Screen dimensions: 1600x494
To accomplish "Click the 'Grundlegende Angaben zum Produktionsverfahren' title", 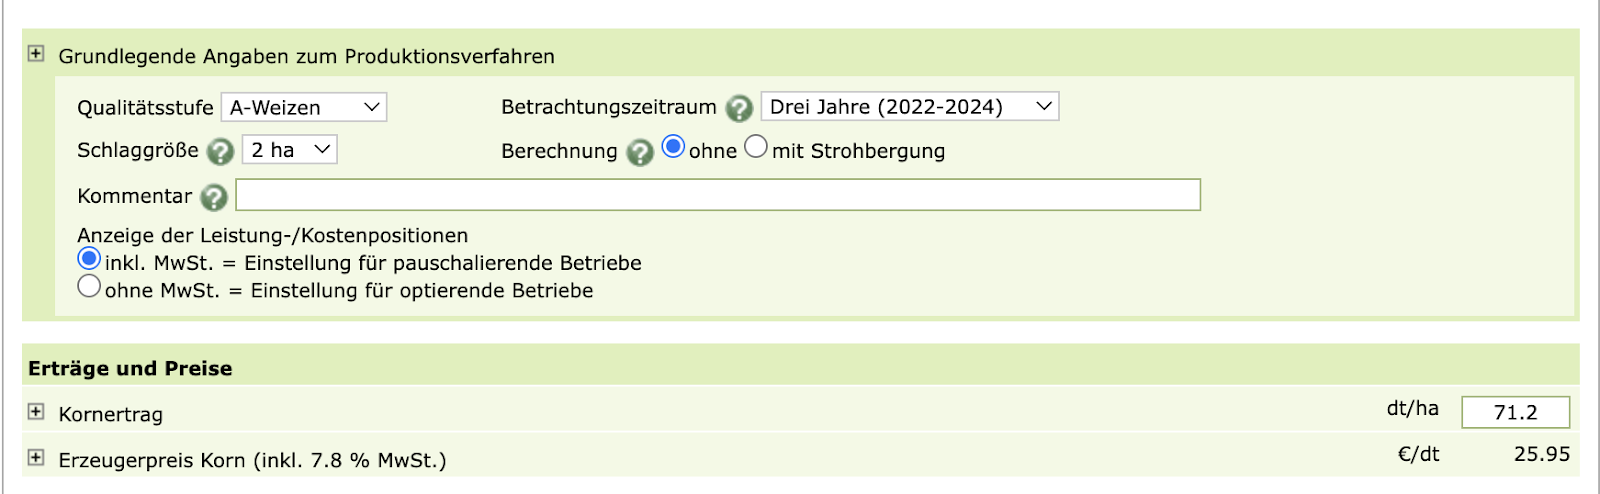I will 306,57.
